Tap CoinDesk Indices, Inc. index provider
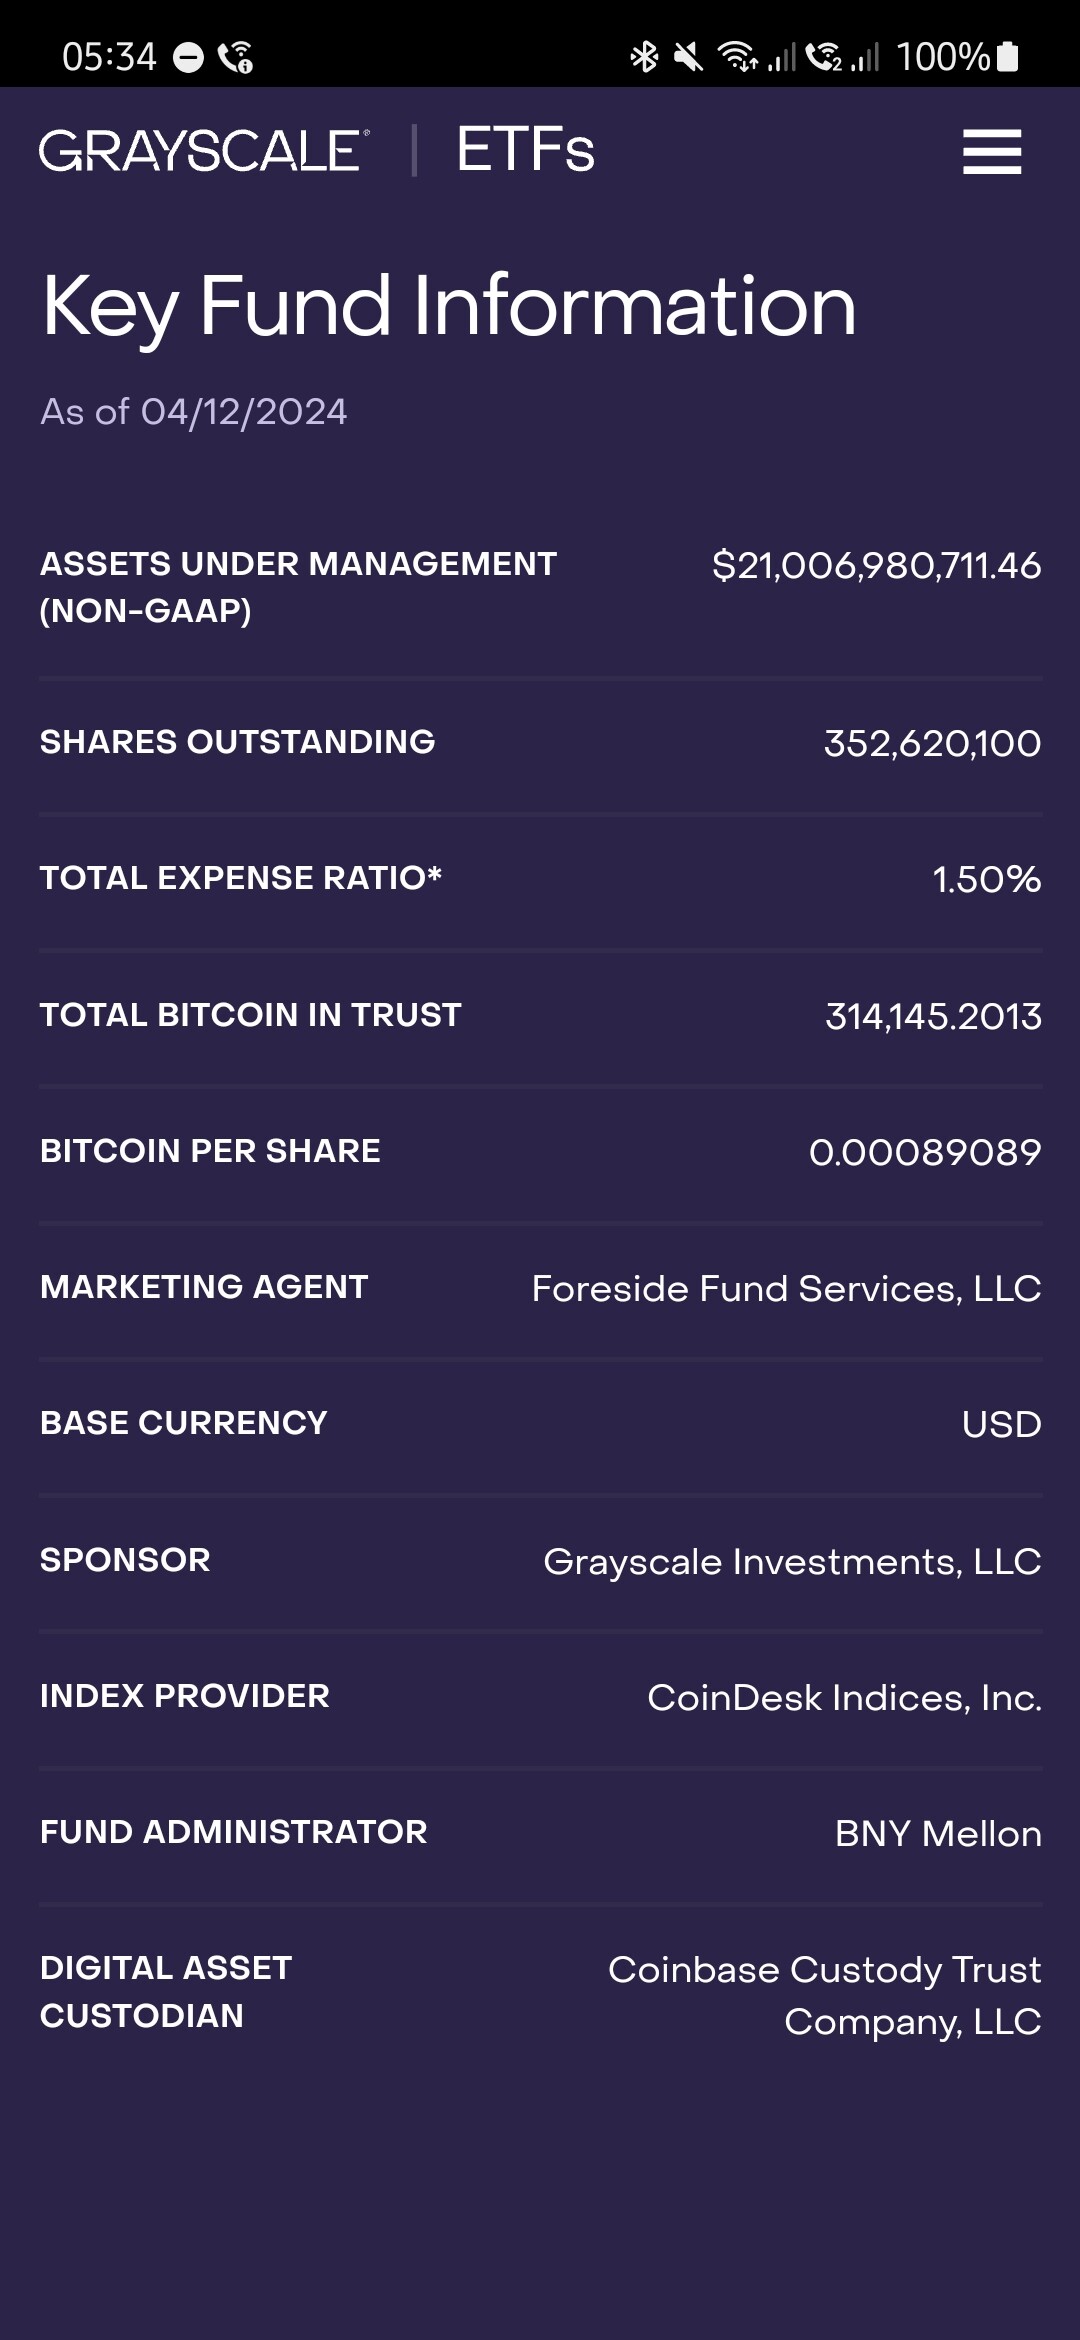 coord(844,1698)
